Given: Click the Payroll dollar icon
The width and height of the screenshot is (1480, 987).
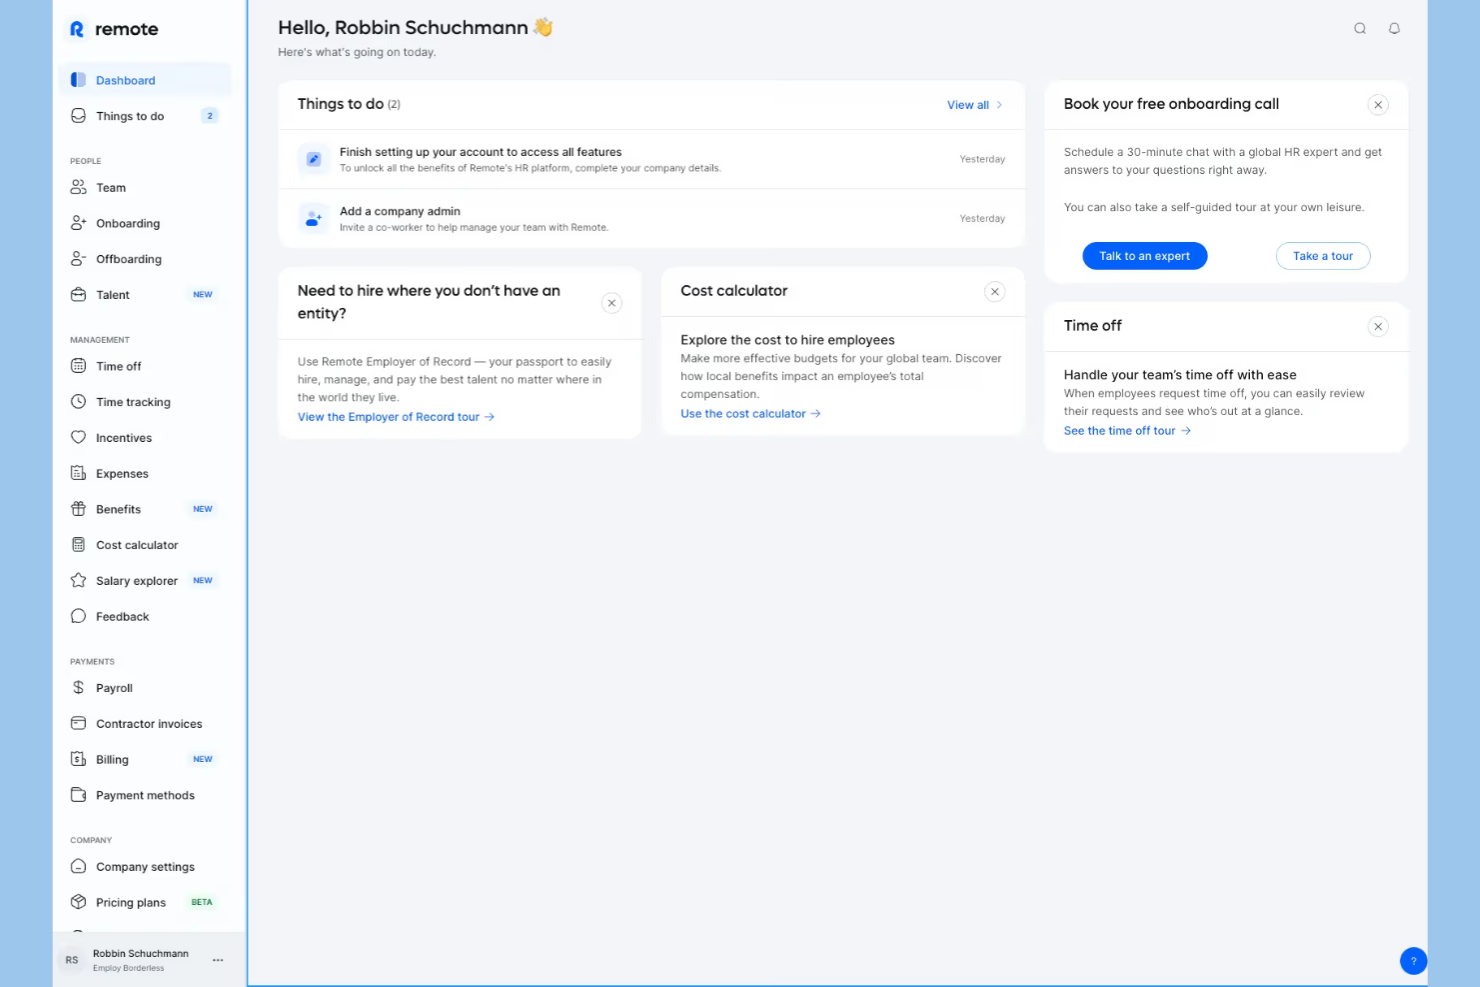Looking at the screenshot, I should (78, 688).
